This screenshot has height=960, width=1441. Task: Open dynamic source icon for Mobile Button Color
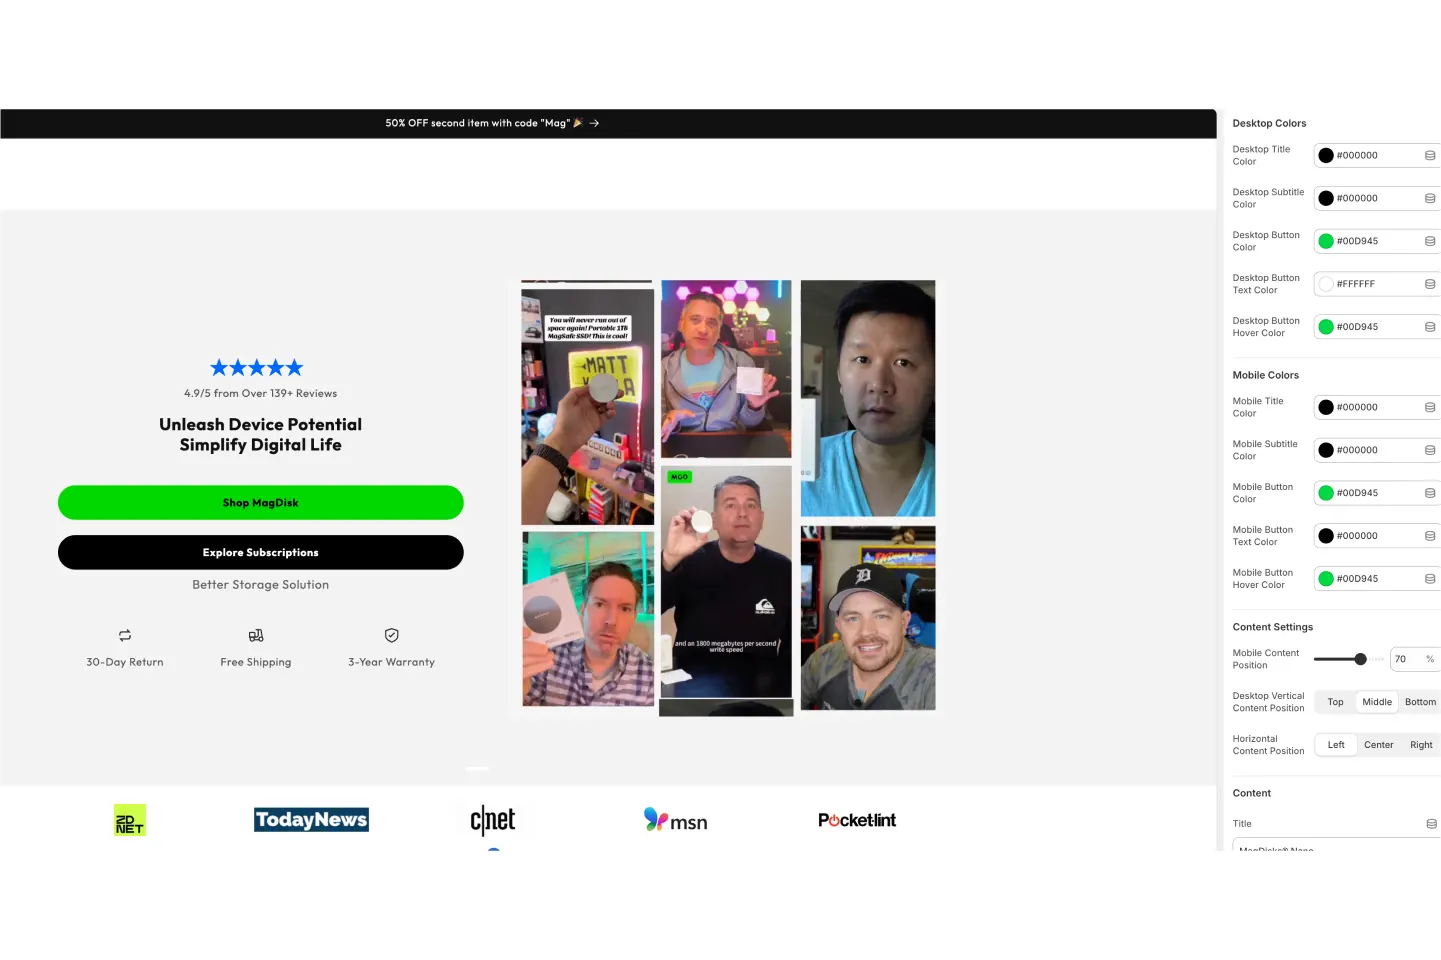point(1430,493)
